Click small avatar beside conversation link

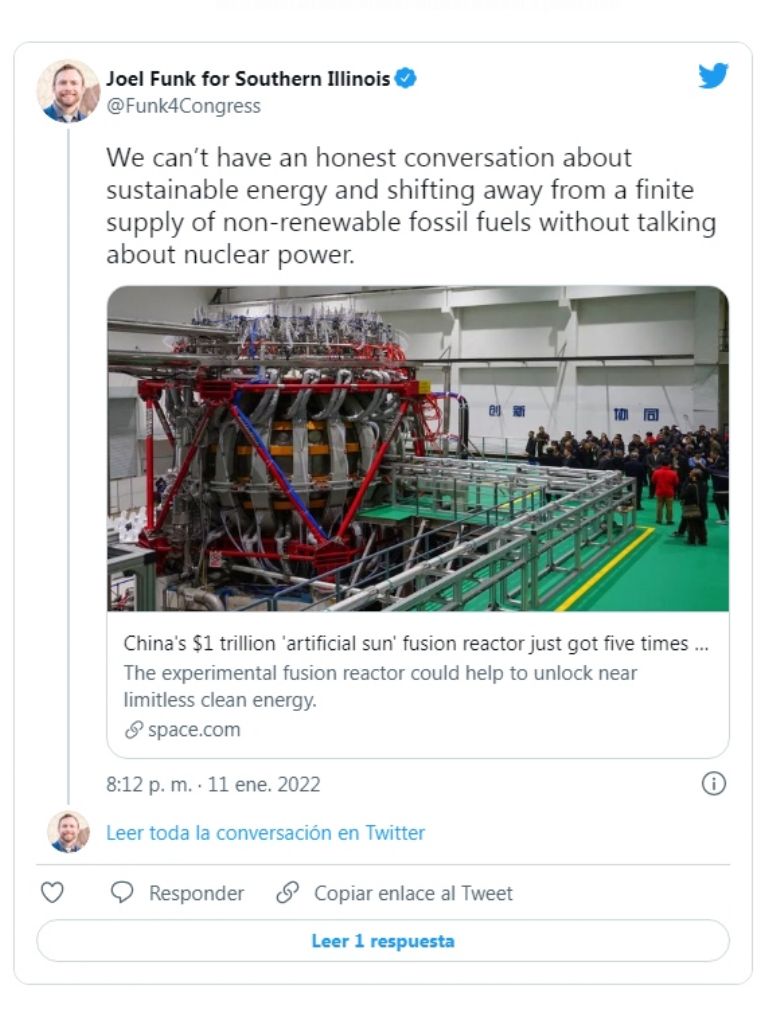[68, 832]
